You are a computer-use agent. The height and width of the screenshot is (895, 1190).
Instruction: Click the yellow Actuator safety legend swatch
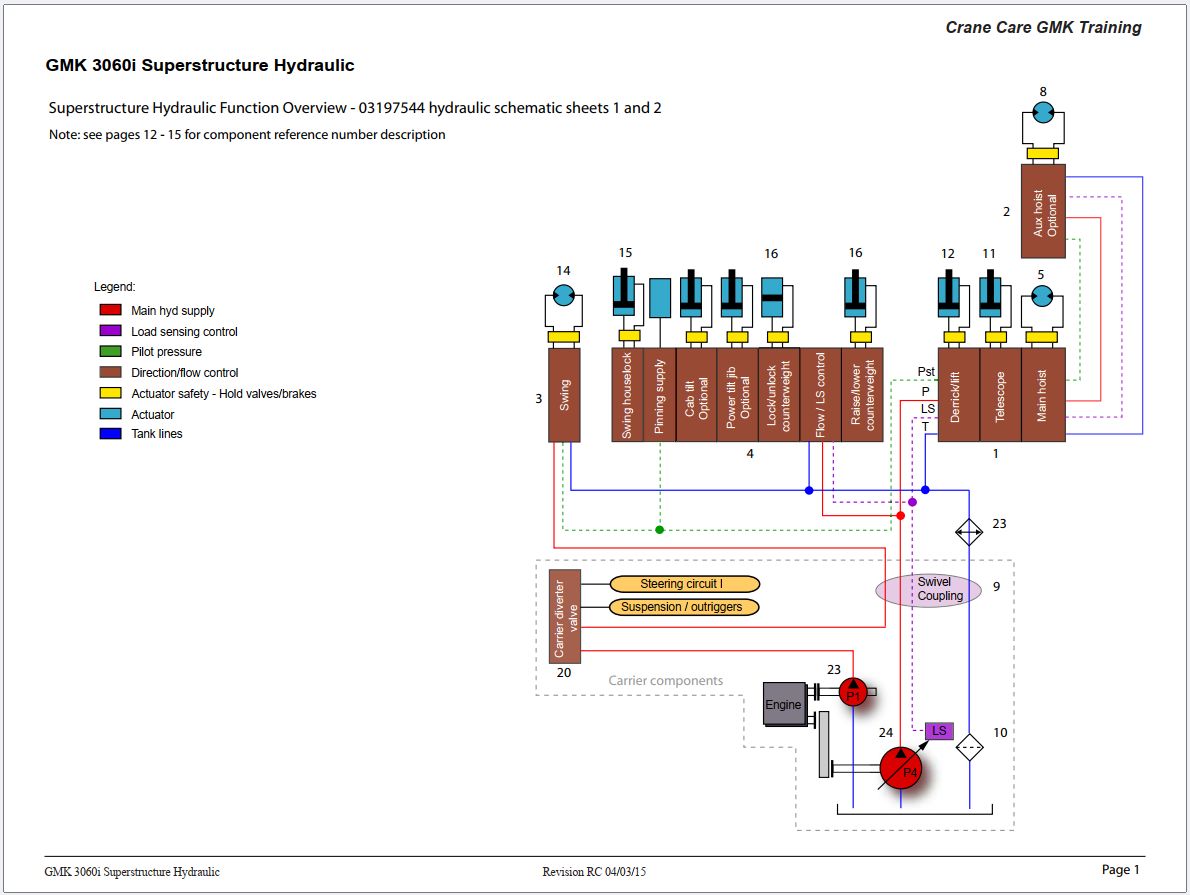[111, 393]
